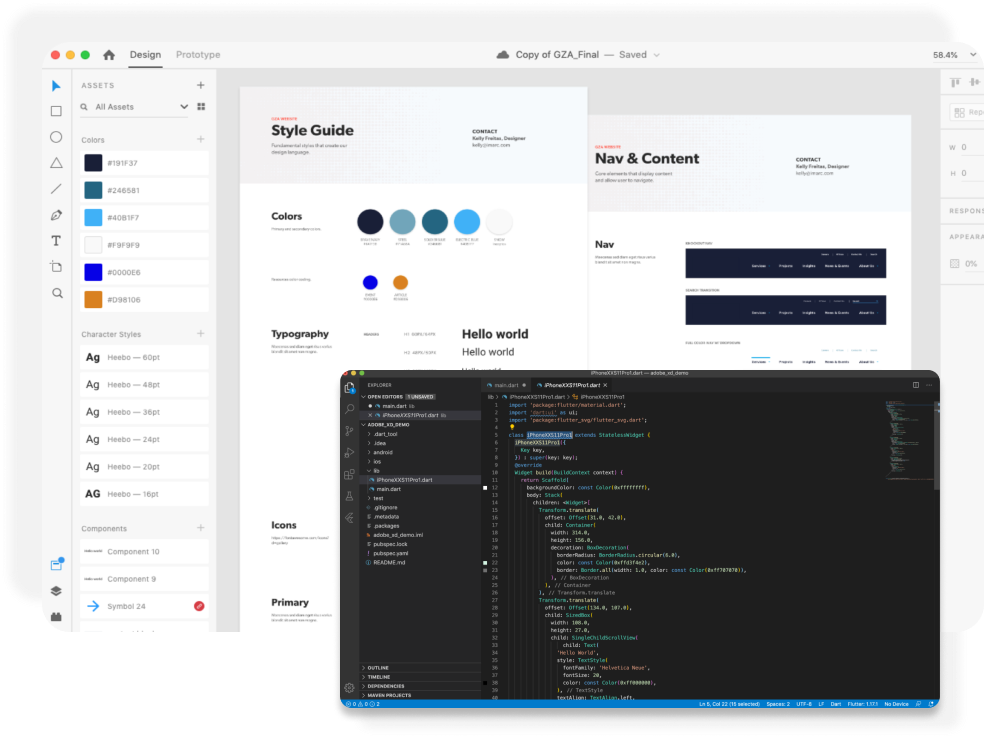The image size is (984, 738).
Task: Click the VS Code Manage gear icon
Action: (x=349, y=688)
